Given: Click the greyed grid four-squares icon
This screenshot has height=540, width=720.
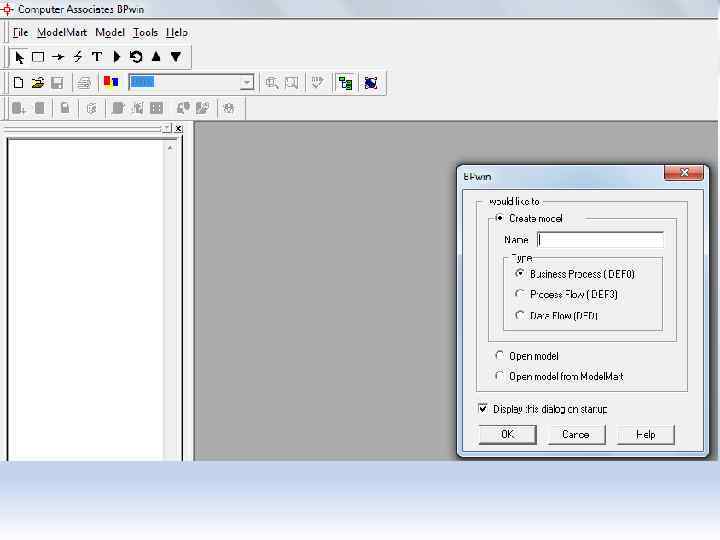Looking at the screenshot, I should click(x=157, y=108).
